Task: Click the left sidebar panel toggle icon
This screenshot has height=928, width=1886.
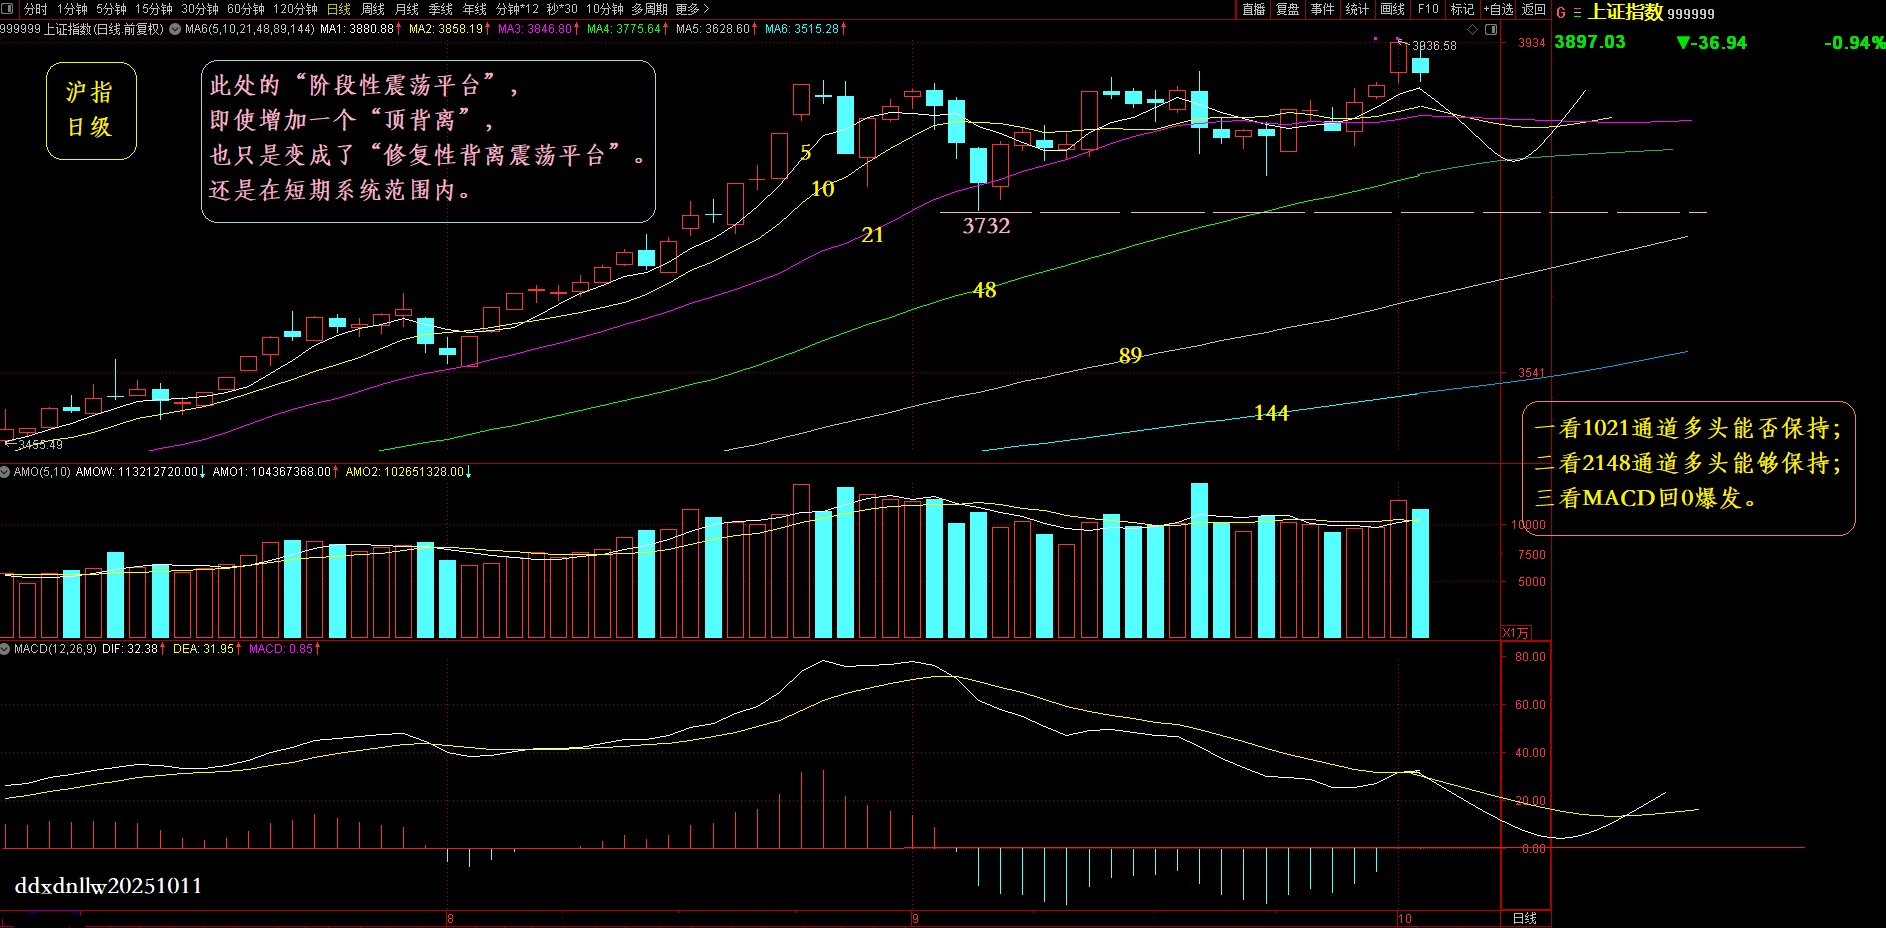Action: 9,9
